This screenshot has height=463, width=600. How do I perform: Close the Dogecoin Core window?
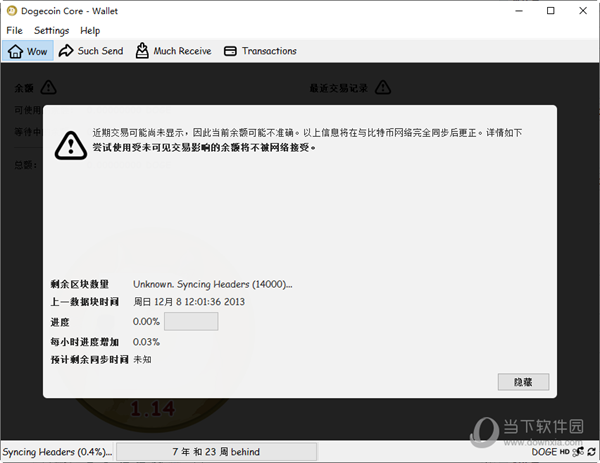[x=583, y=11]
